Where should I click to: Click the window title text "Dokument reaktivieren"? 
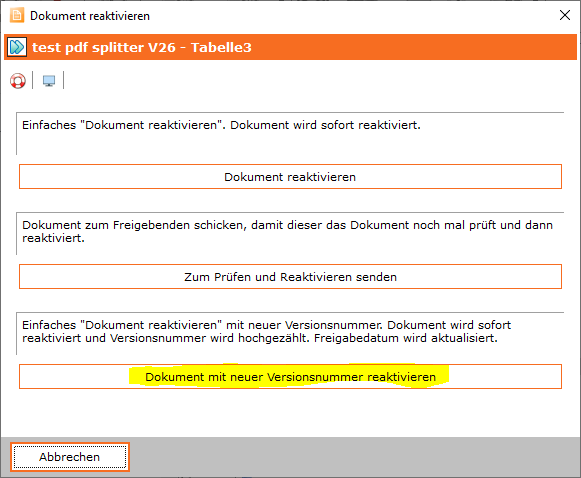click(x=90, y=16)
